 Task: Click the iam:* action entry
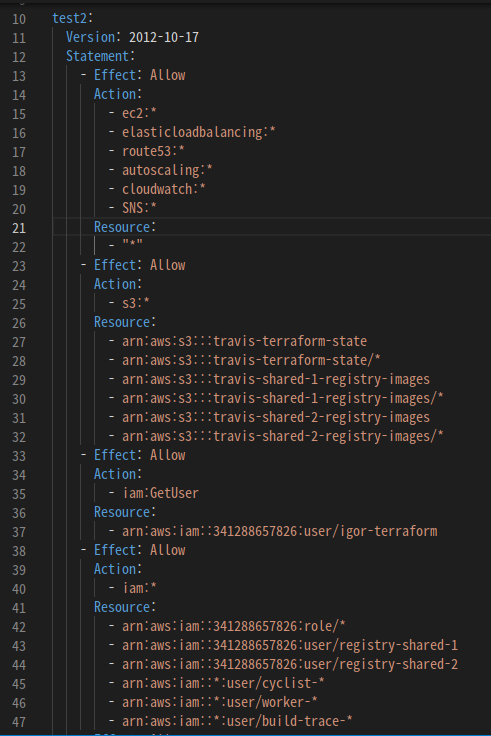coord(139,588)
